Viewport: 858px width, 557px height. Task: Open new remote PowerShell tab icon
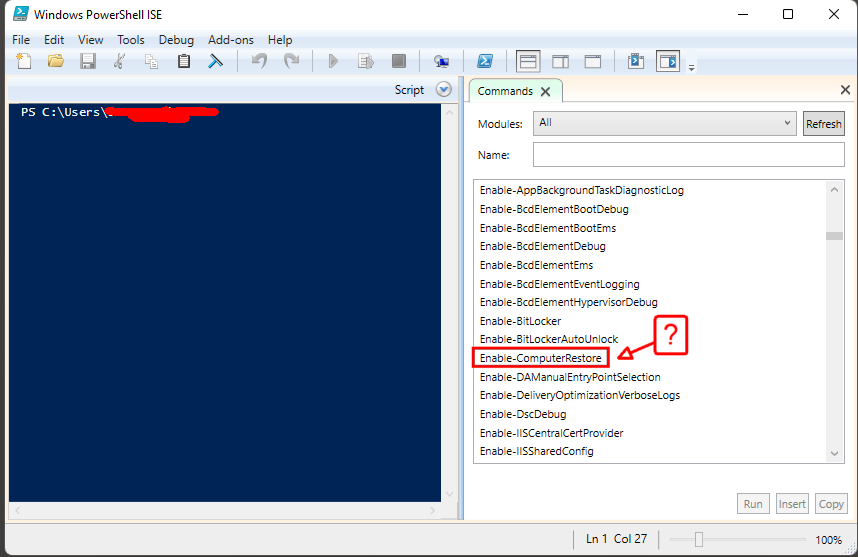(x=442, y=61)
